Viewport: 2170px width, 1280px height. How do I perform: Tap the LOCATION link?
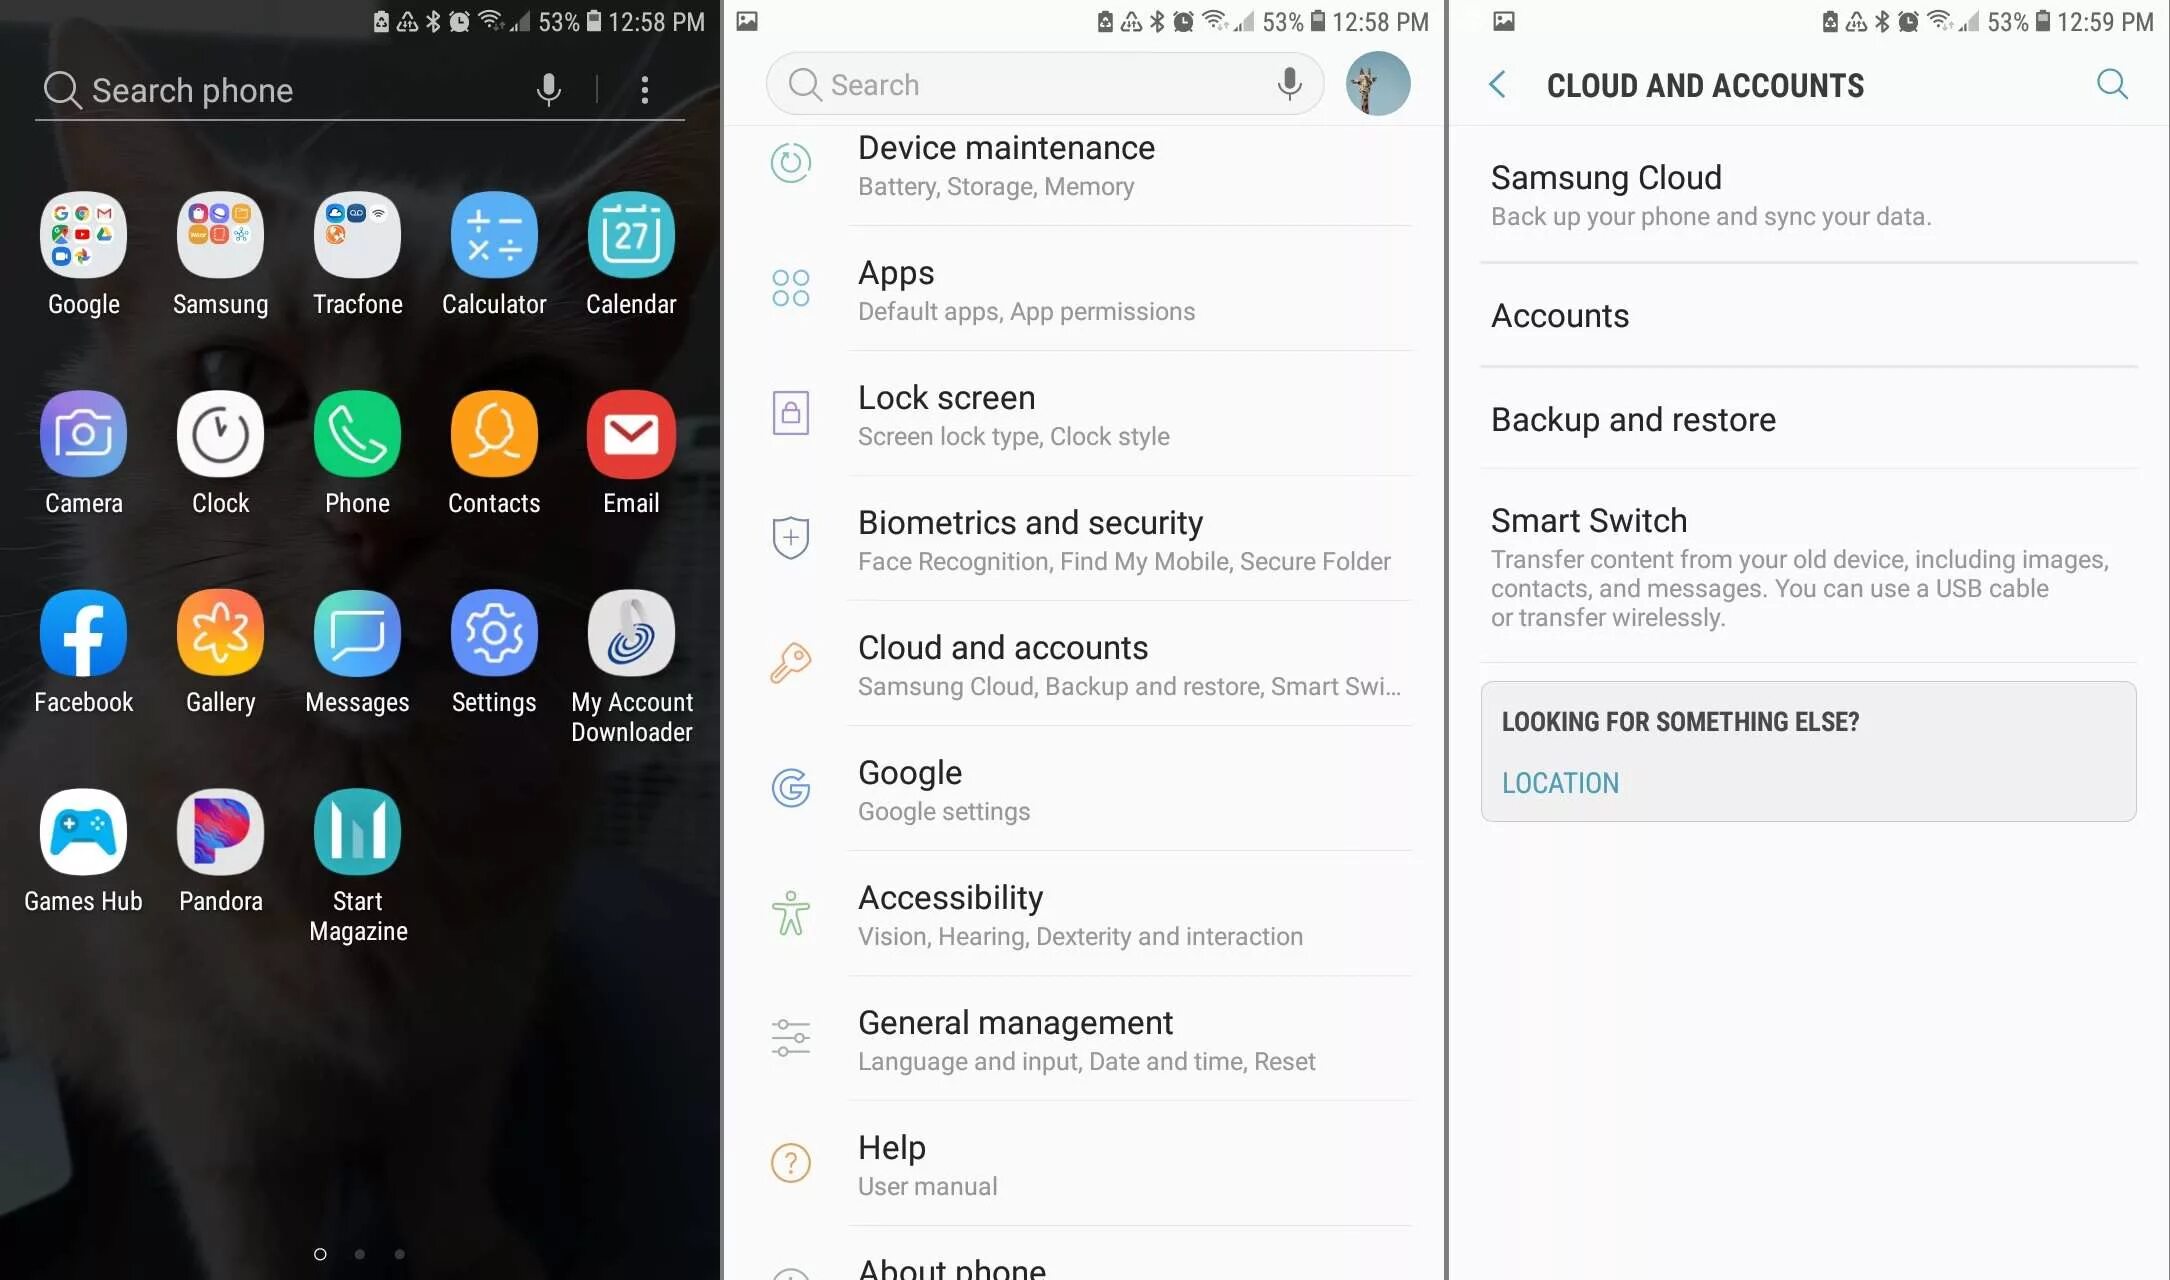point(1560,782)
